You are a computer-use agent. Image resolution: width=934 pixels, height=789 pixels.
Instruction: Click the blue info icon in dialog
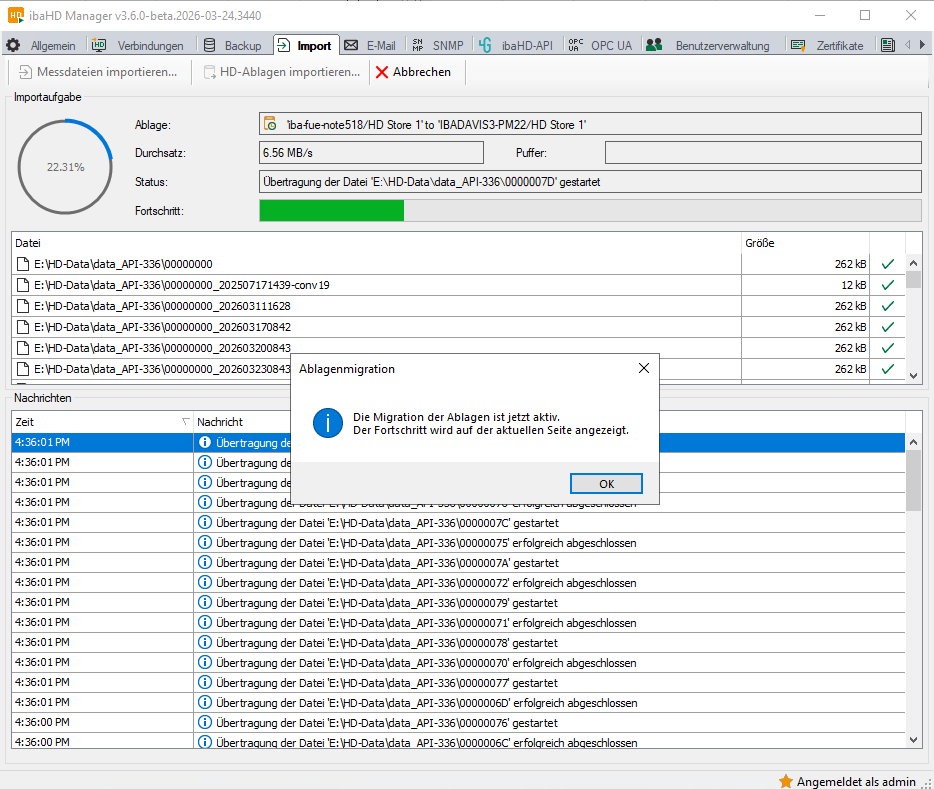(327, 423)
